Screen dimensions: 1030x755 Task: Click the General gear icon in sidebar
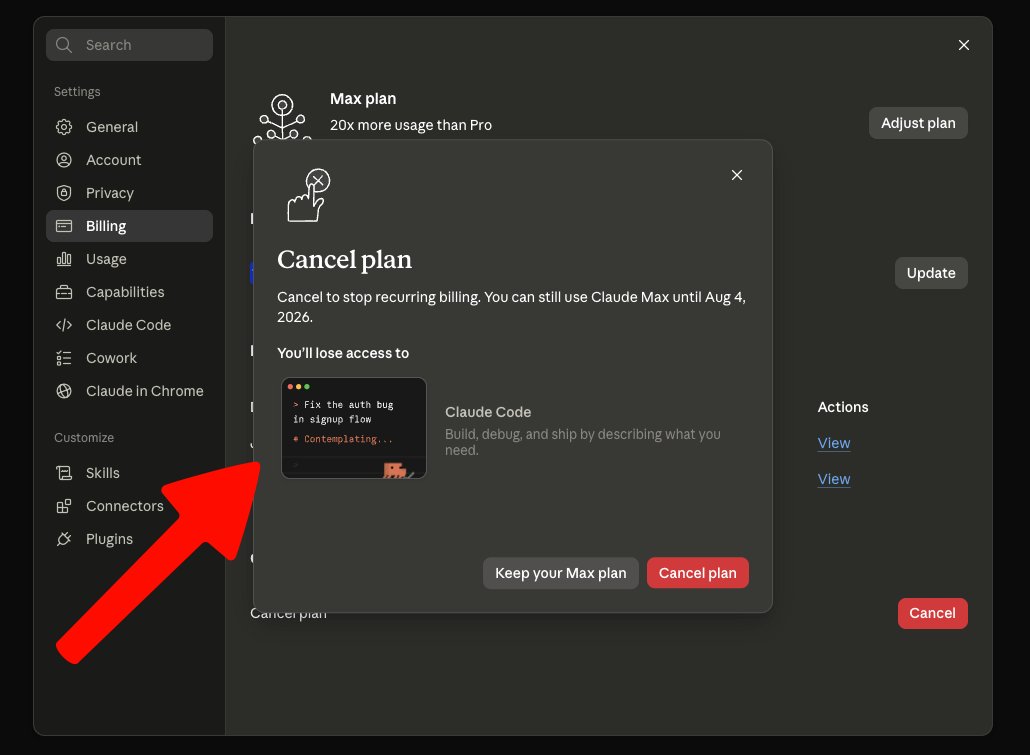64,127
